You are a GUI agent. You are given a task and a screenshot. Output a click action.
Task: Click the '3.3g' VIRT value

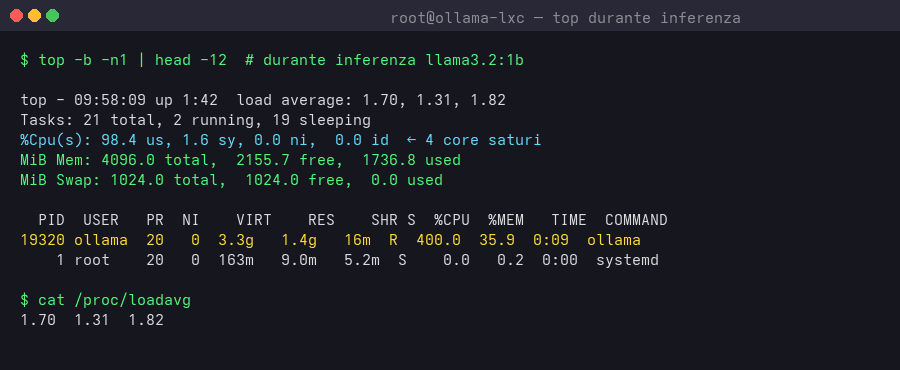tap(236, 240)
